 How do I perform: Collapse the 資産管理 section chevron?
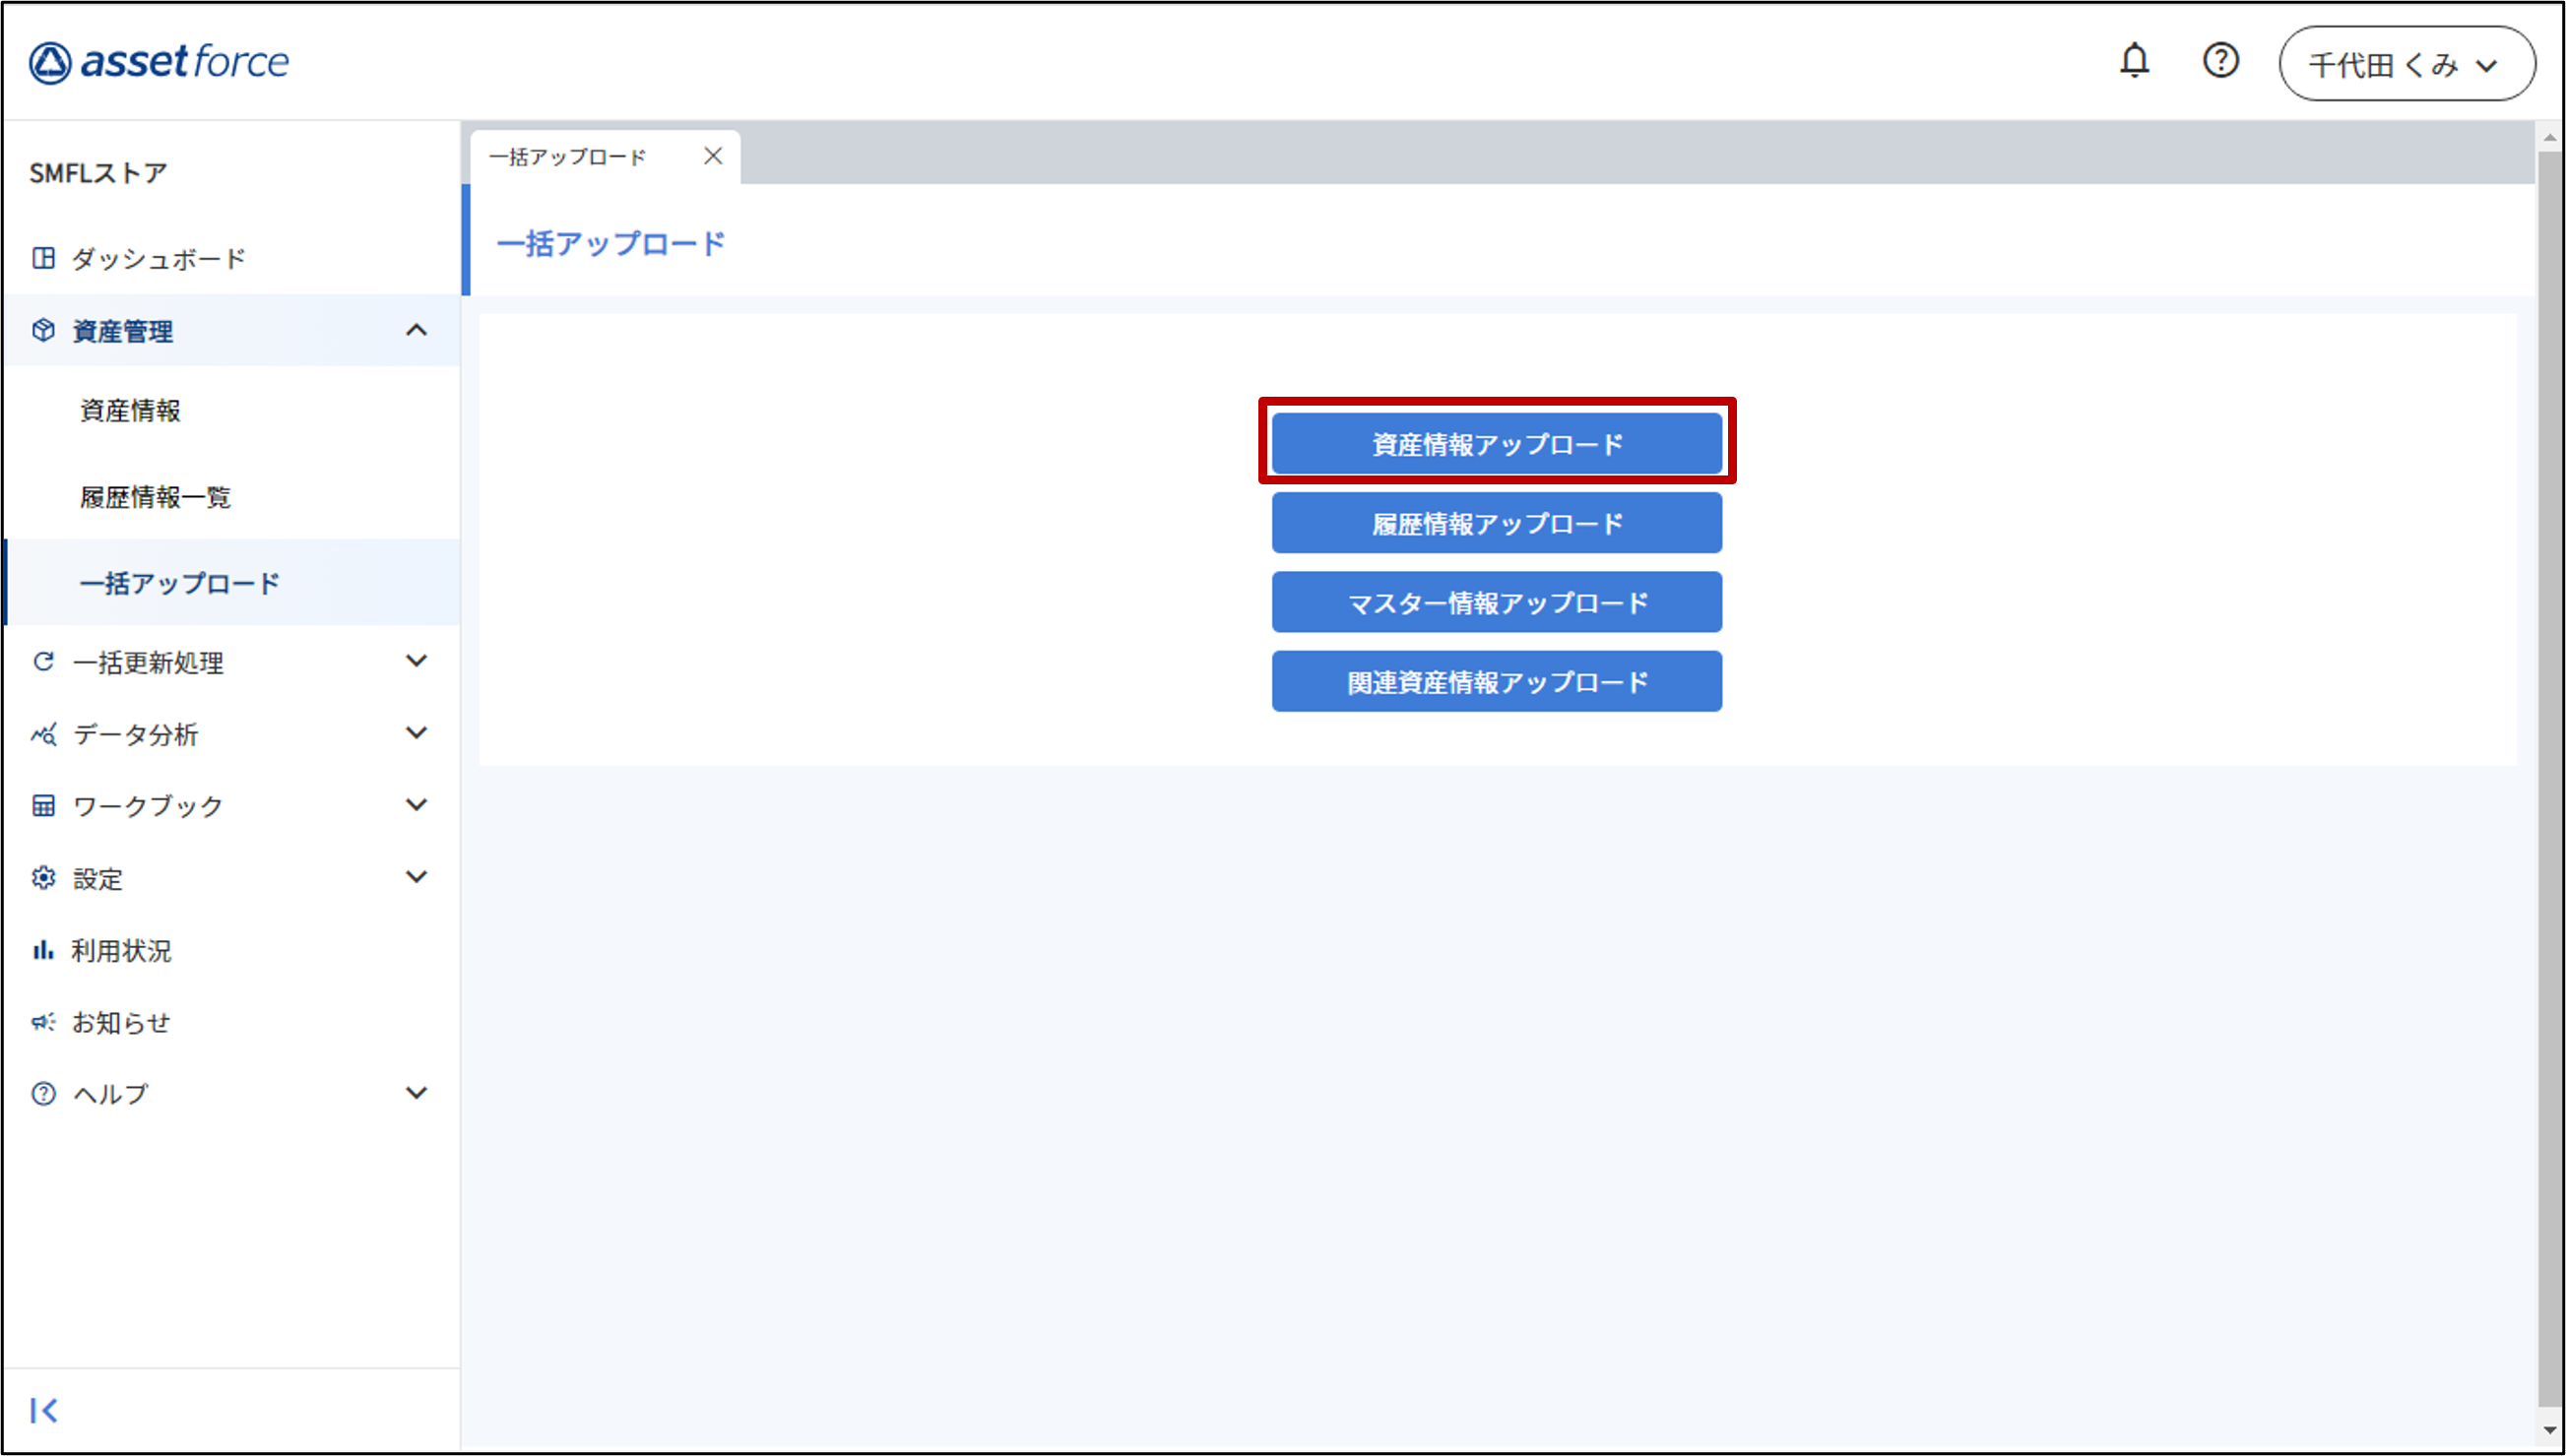(x=416, y=330)
